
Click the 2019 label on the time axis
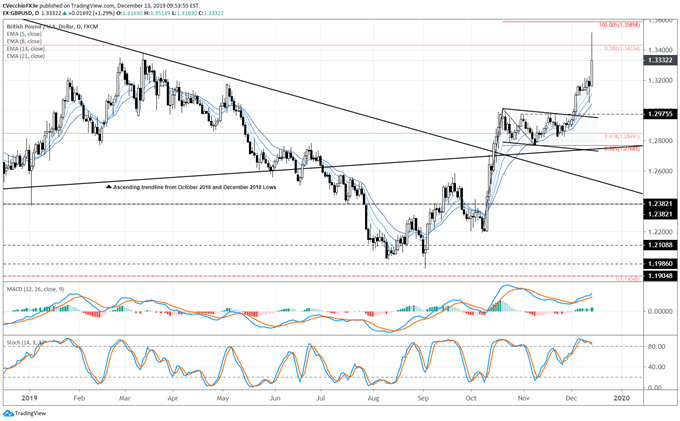[x=29, y=398]
